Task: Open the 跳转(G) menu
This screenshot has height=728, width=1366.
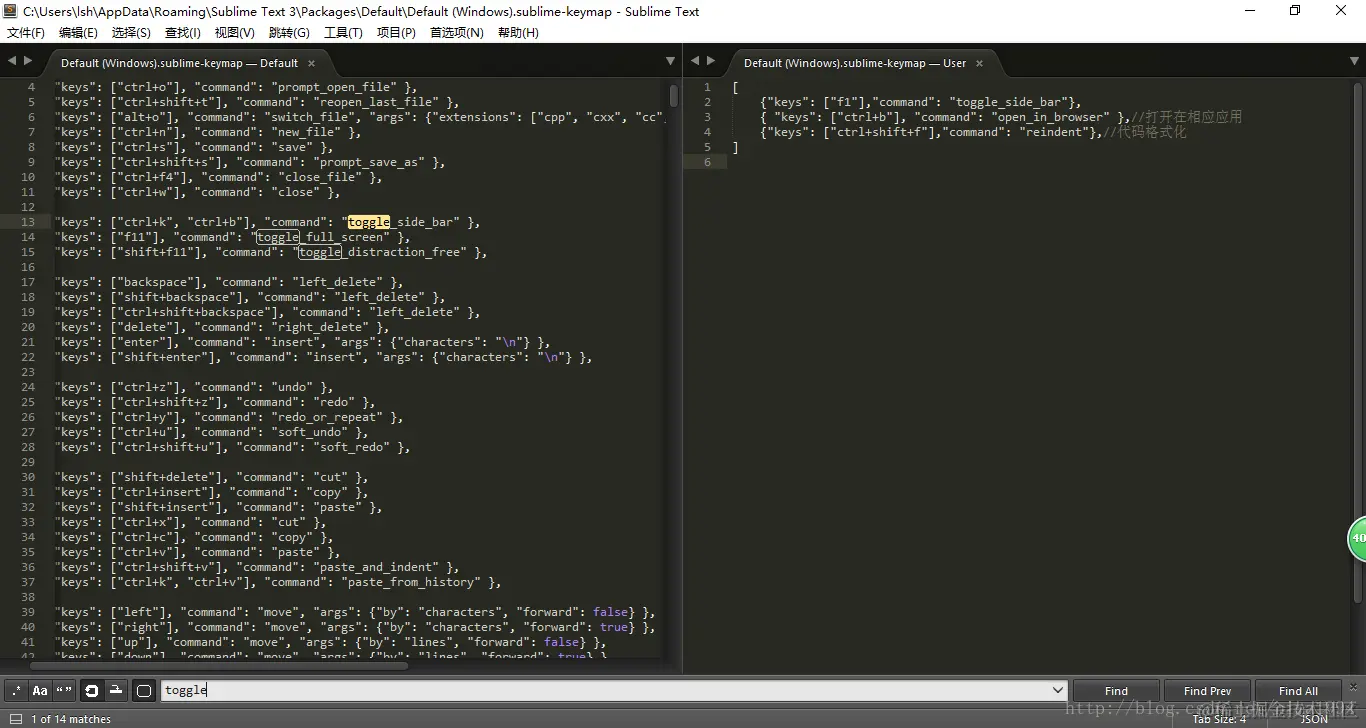Action: pyautogui.click(x=289, y=33)
